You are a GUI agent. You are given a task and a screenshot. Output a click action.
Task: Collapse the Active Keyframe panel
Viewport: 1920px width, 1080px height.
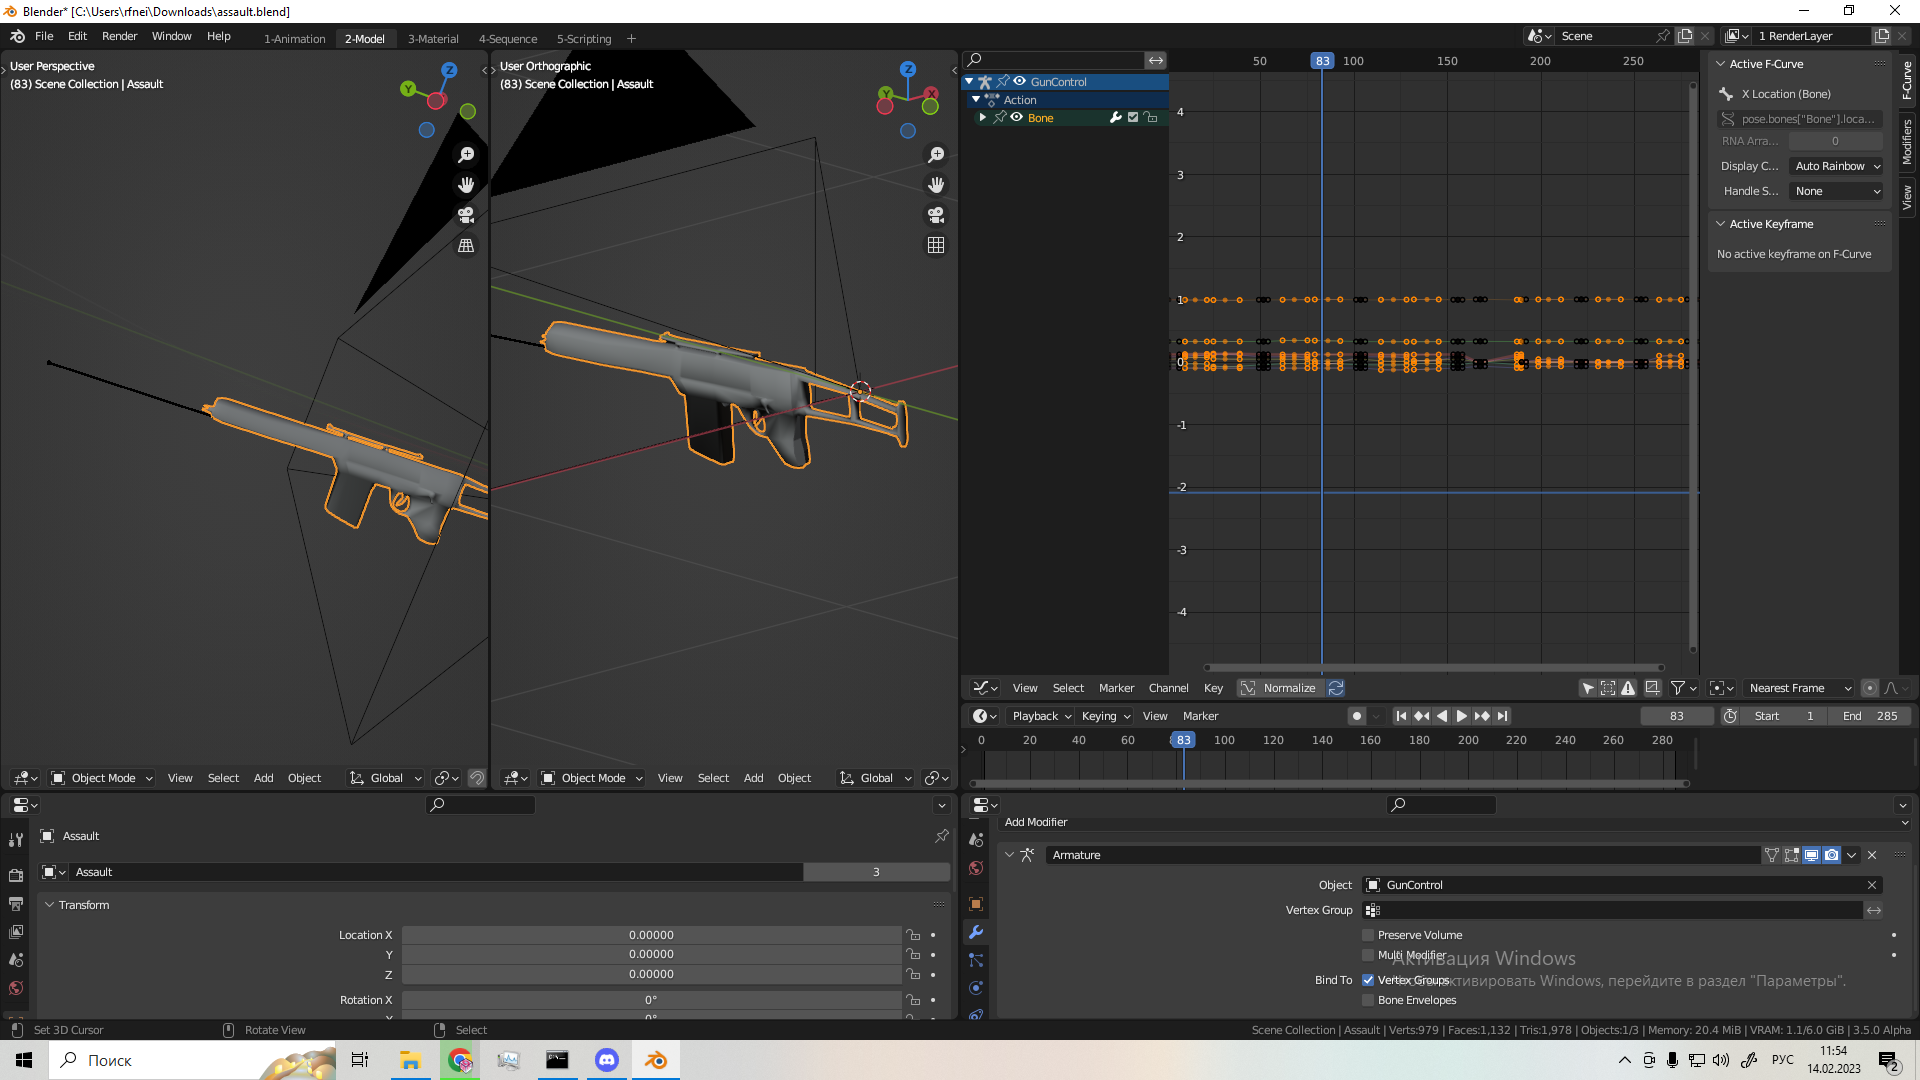click(x=1721, y=224)
